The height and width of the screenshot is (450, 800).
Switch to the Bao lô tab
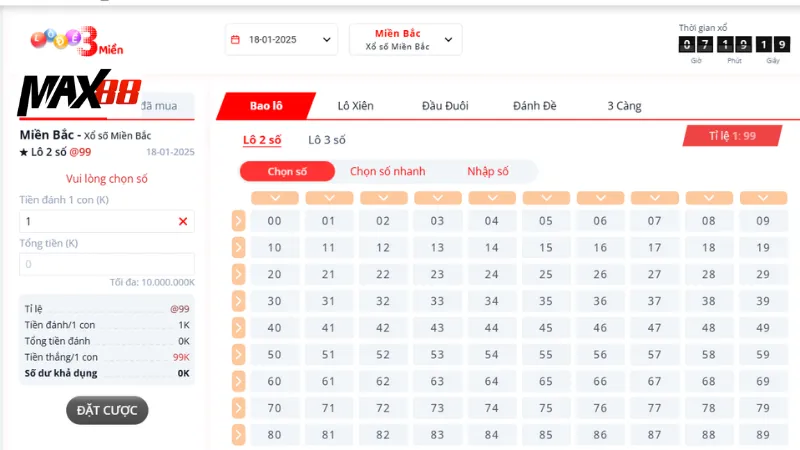tap(266, 106)
